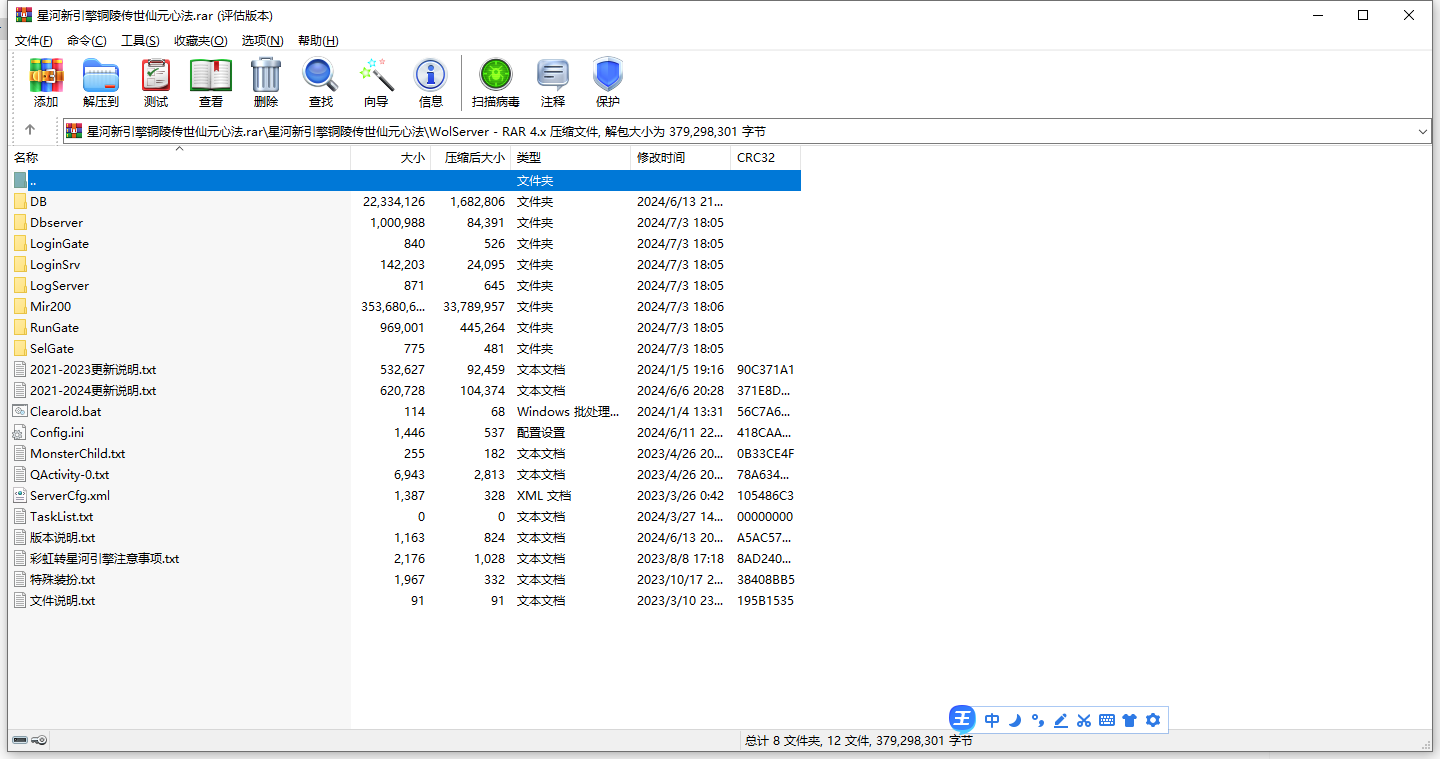Sort by 修改时间 column header
Image resolution: width=1440 pixels, height=759 pixels.
[661, 158]
